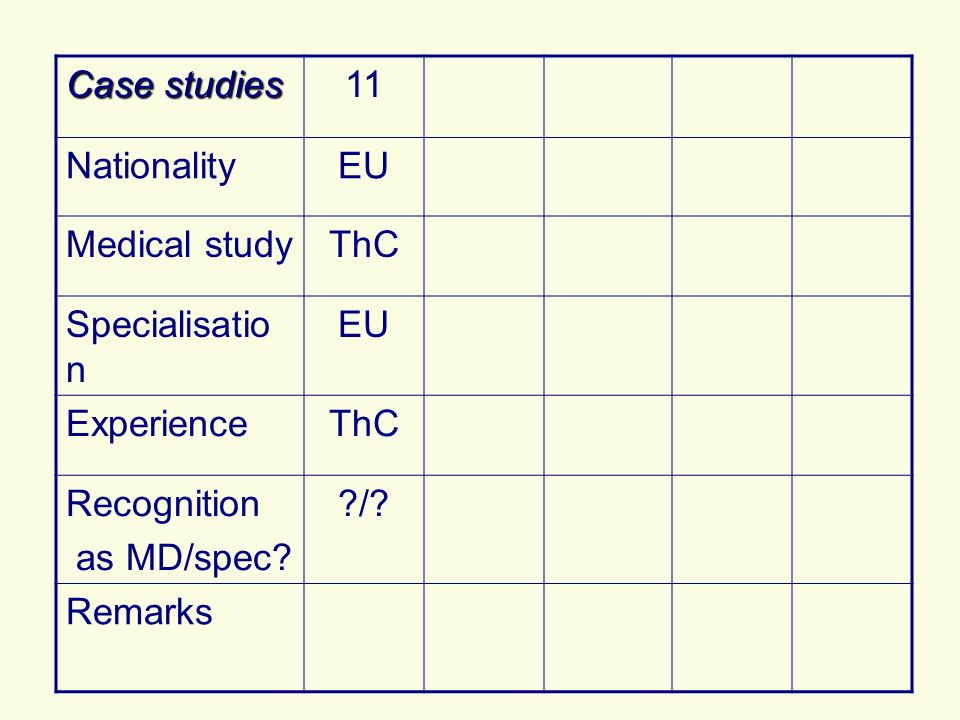Click the Case studies header cell
This screenshot has width=960, height=720.
click(x=180, y=97)
